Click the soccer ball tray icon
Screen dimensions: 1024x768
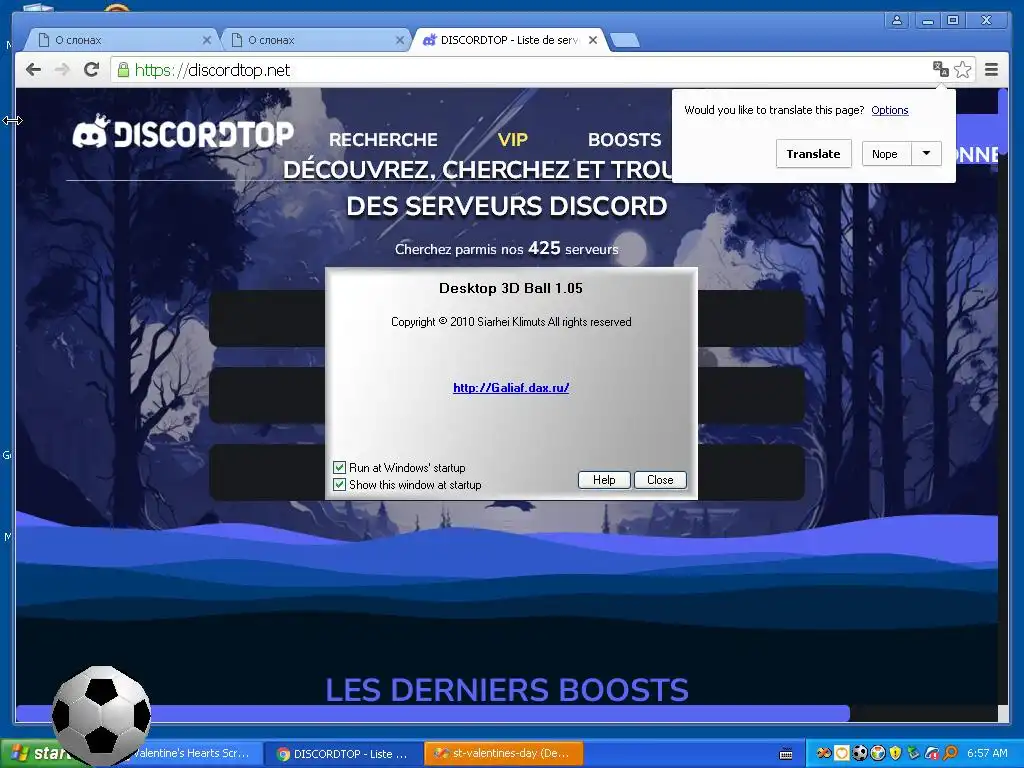pyautogui.click(x=860, y=754)
